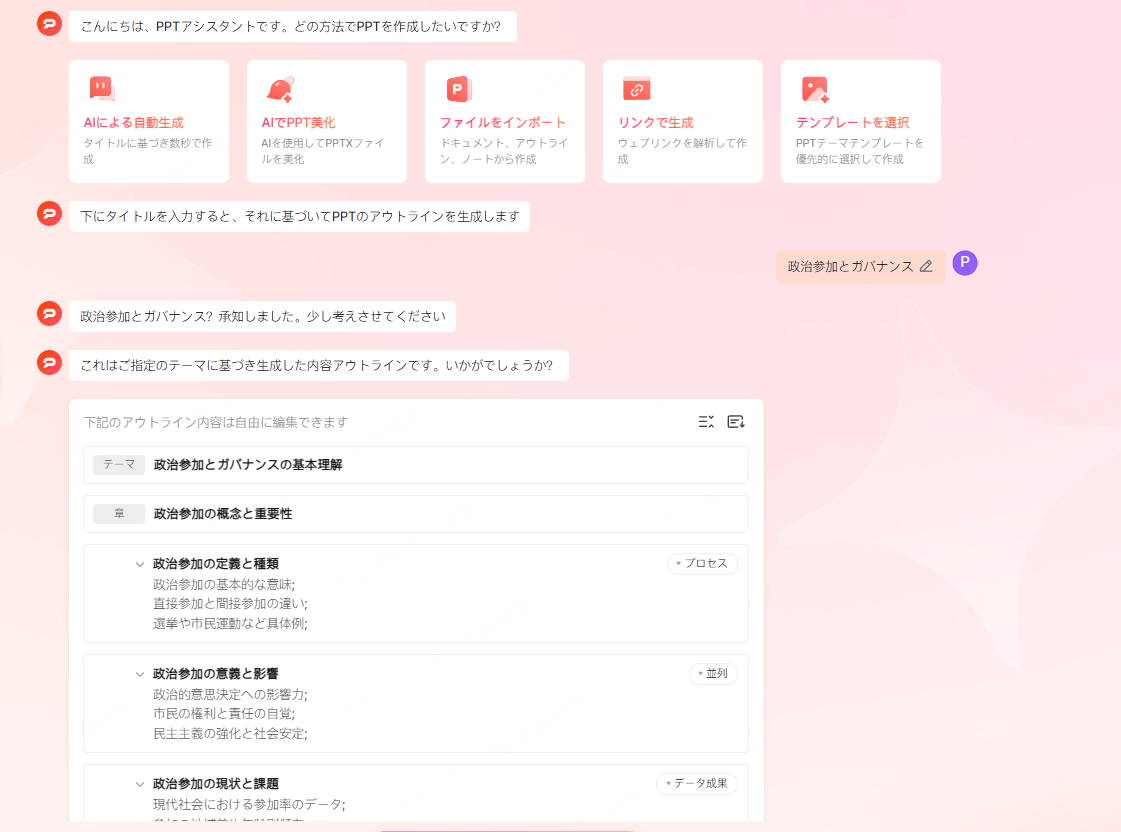Click the outline sort icon with down arrow
Image resolution: width=1121 pixels, height=832 pixels.
point(736,422)
